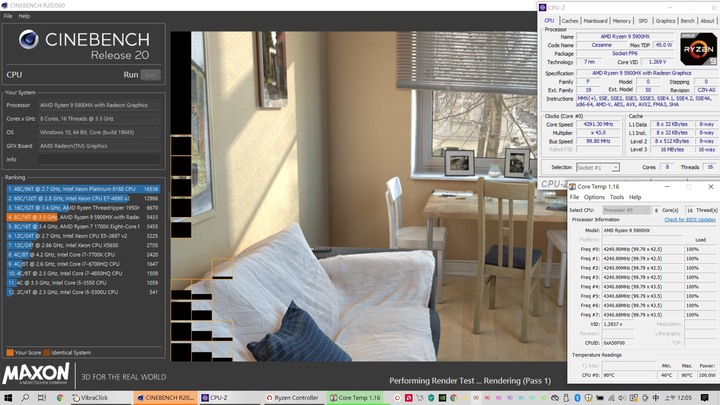Click the NVIDIA tray icon
The width and height of the screenshot is (720, 405).
point(442,398)
